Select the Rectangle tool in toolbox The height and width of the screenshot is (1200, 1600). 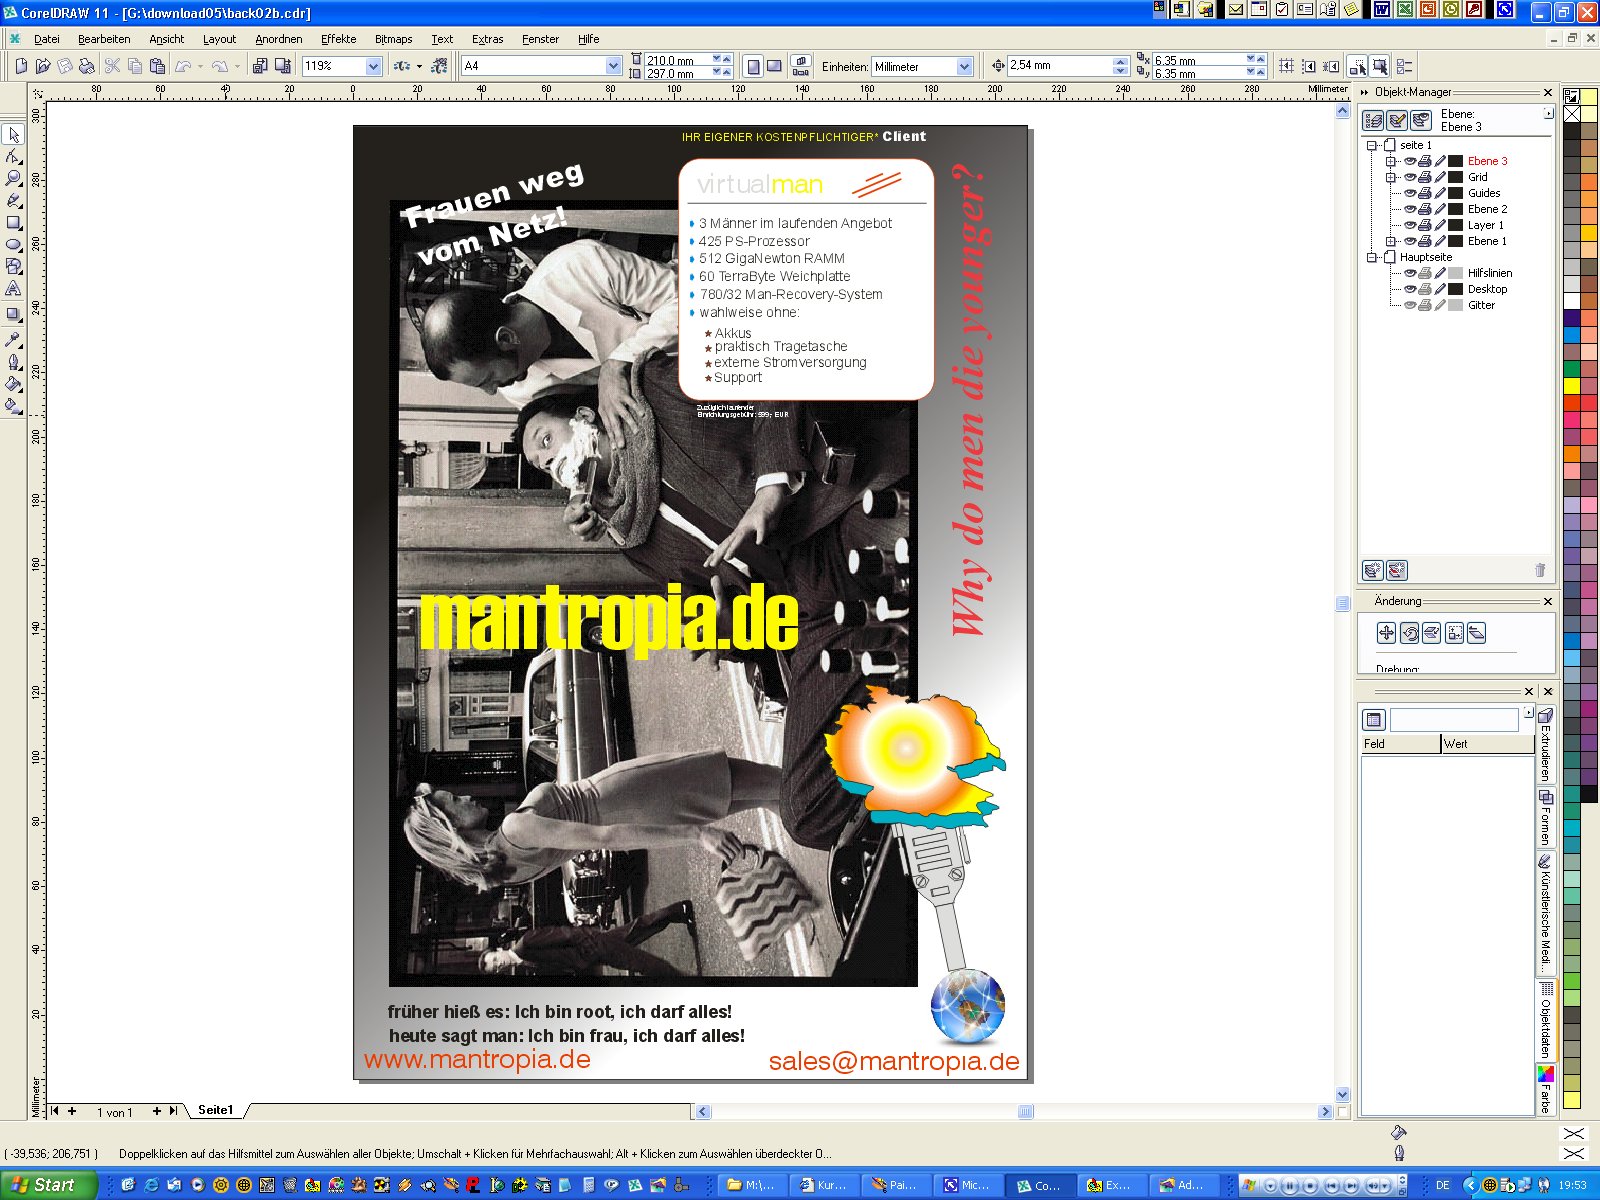point(13,222)
